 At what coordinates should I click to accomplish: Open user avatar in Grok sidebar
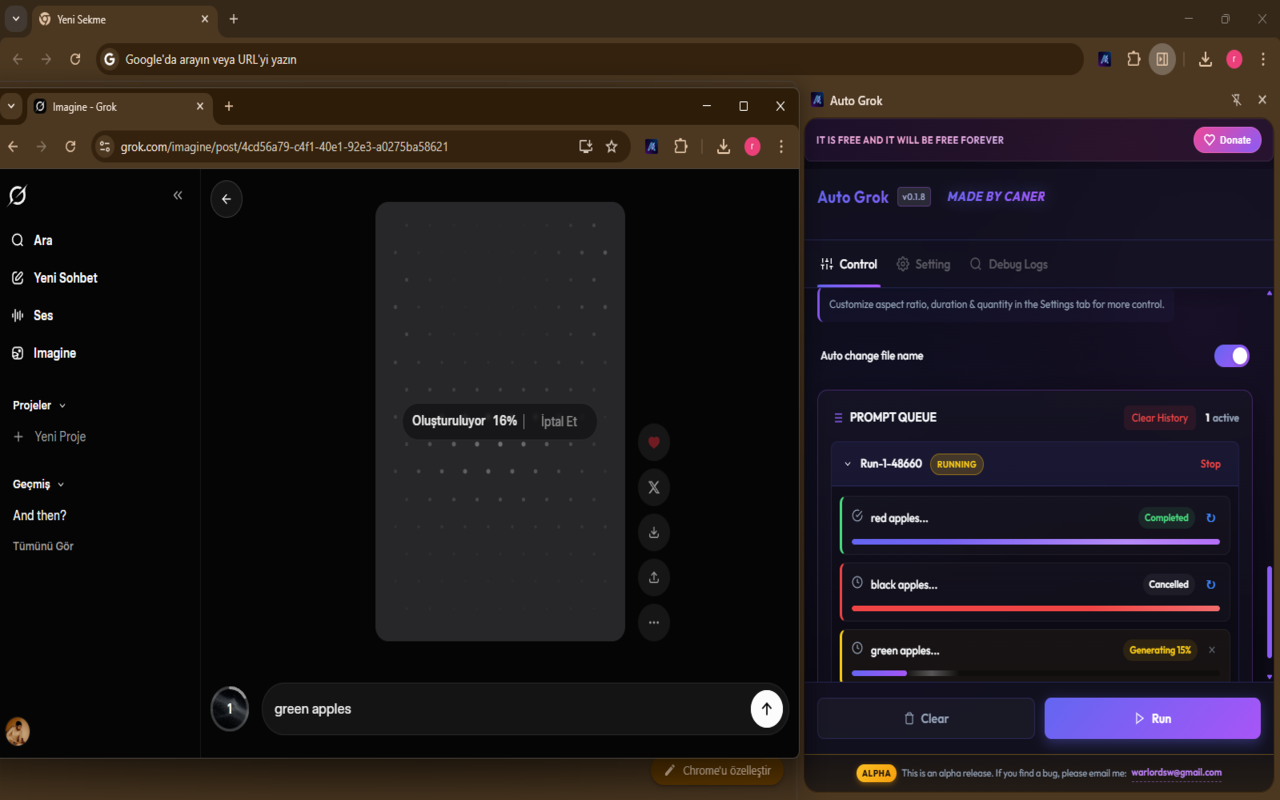click(x=17, y=732)
